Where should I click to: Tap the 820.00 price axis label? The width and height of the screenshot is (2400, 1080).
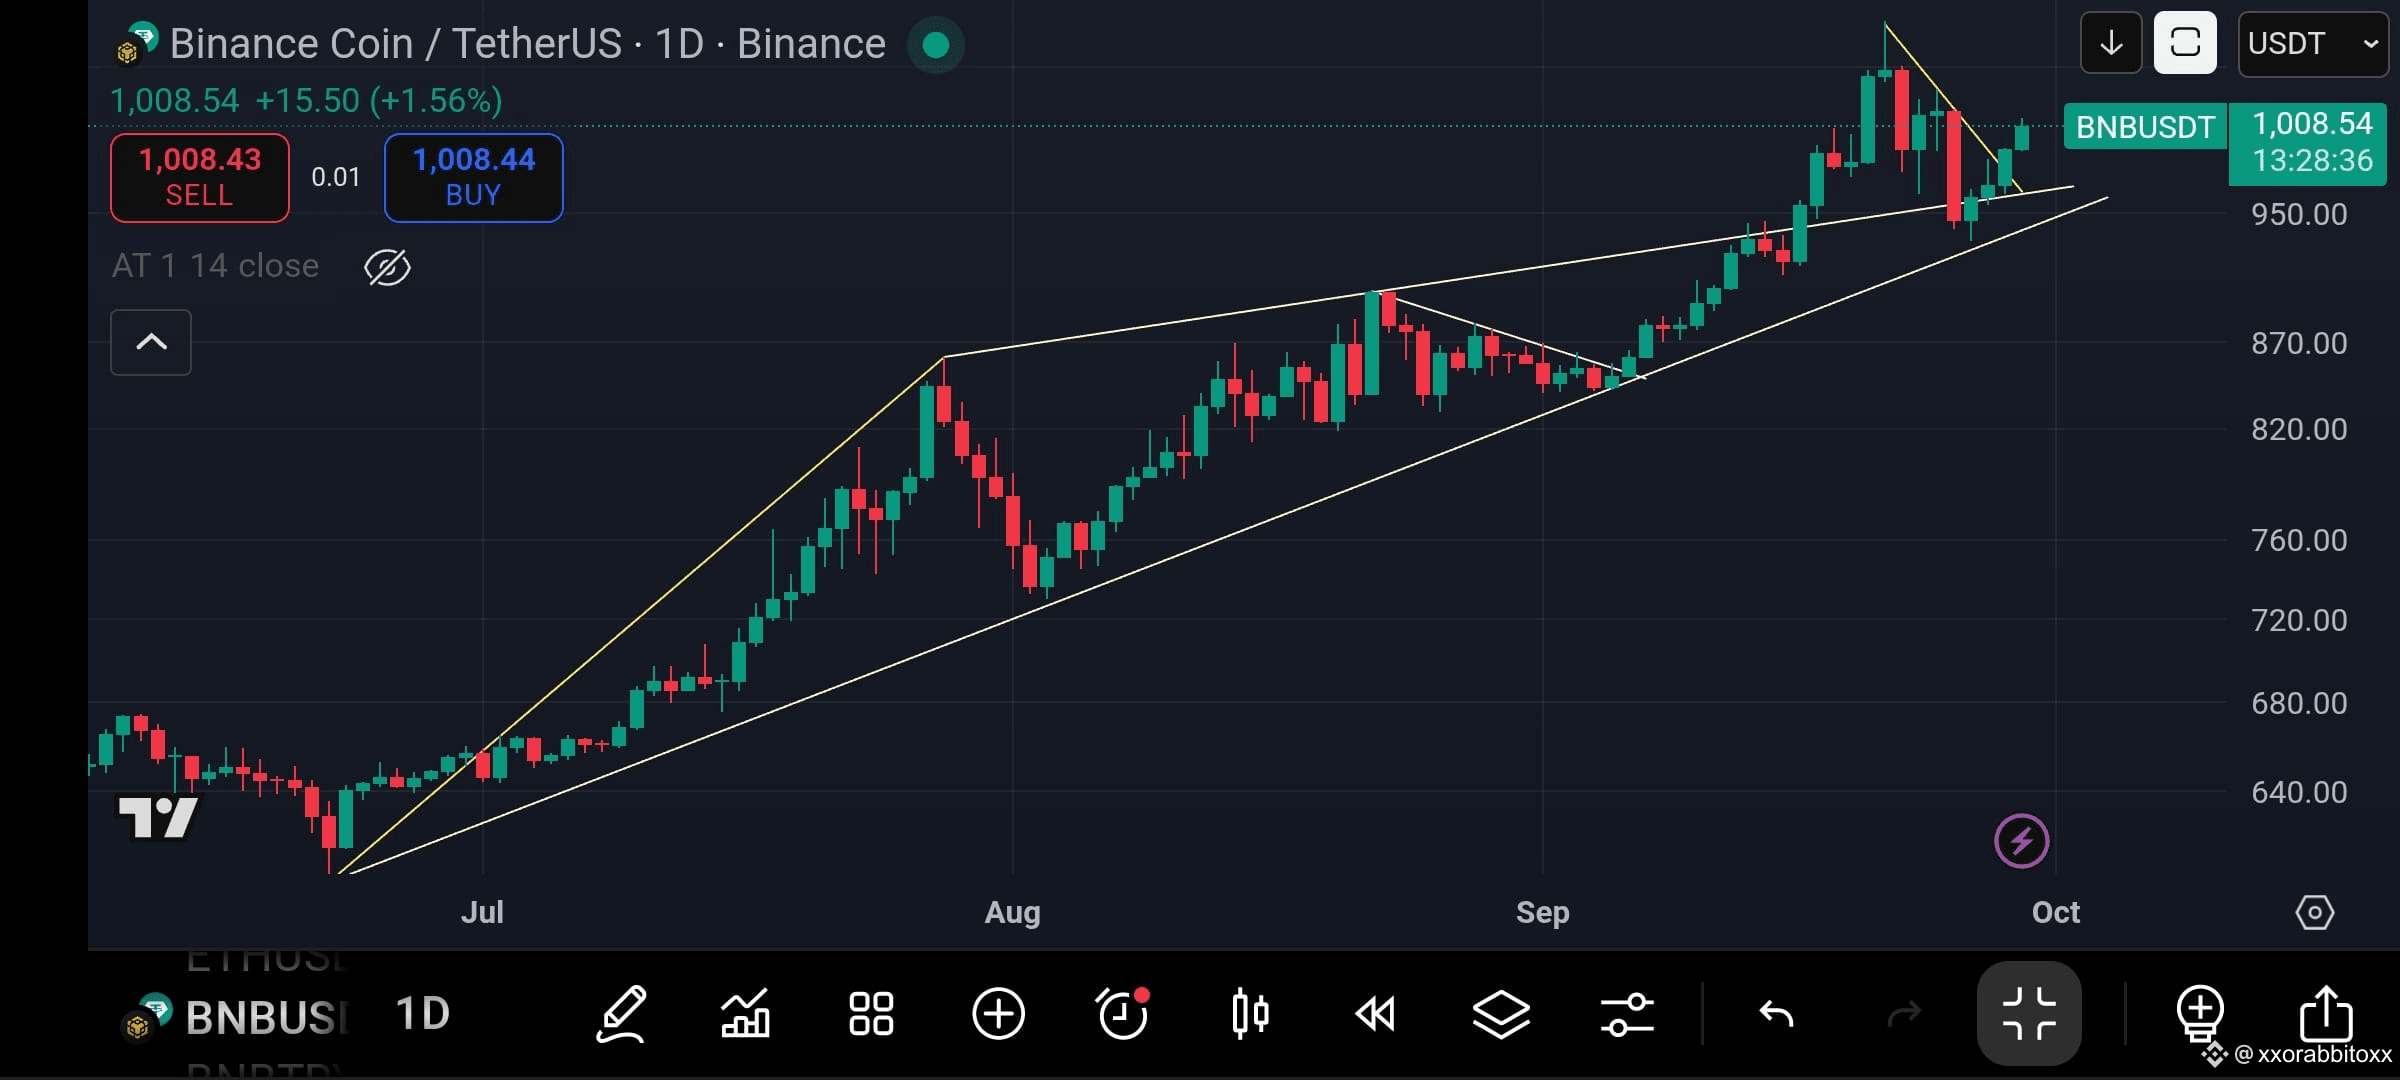(2299, 429)
